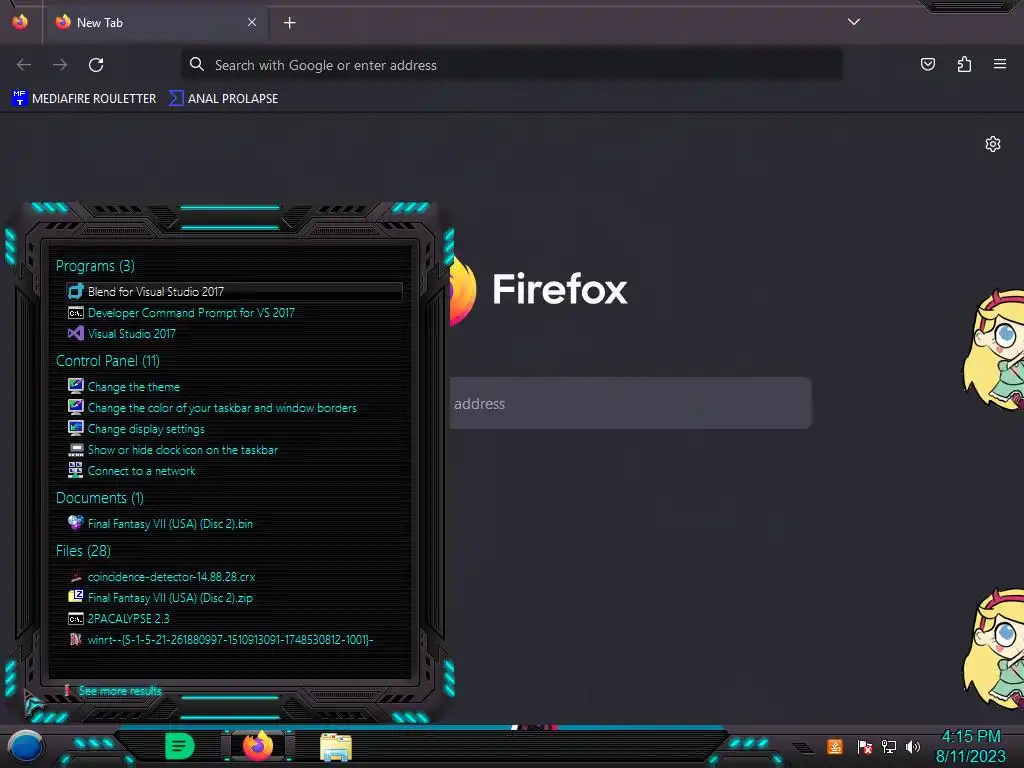The height and width of the screenshot is (768, 1024).
Task: Click the taskbar clock setting icon in results
Action: point(76,449)
